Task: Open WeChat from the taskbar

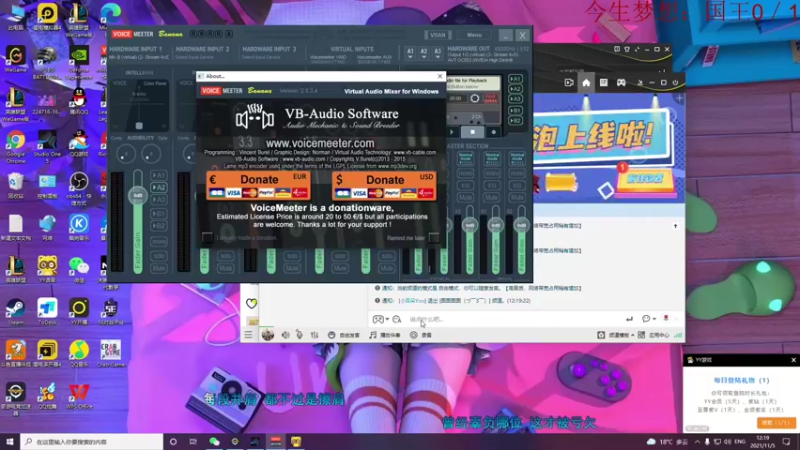Action: pos(214,442)
